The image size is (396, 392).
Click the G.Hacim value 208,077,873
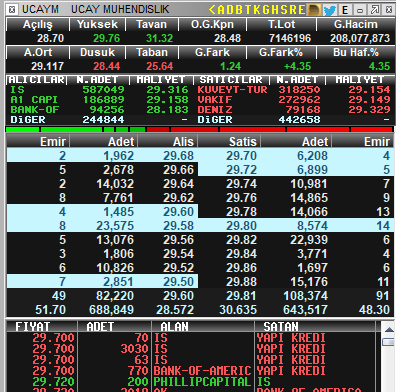click(x=360, y=38)
